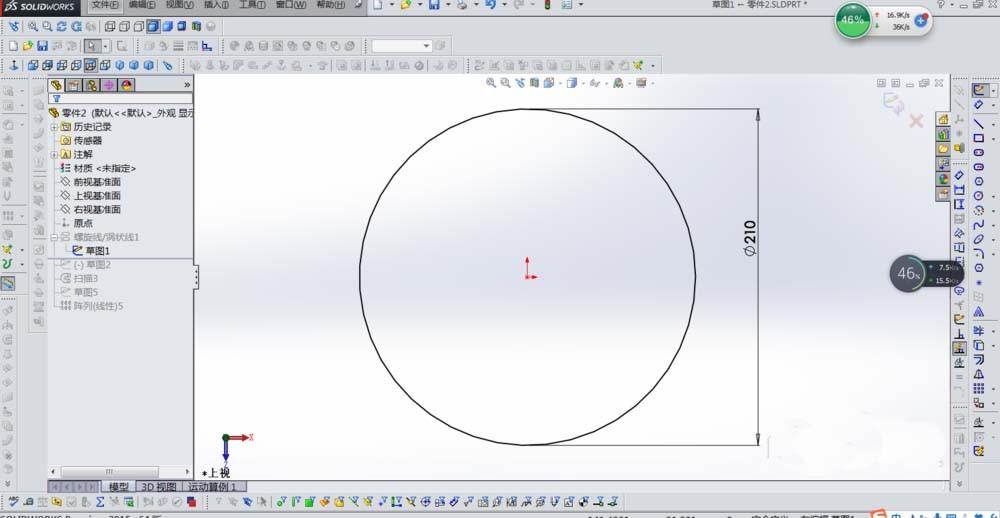Open the task pane home icon

943,119
